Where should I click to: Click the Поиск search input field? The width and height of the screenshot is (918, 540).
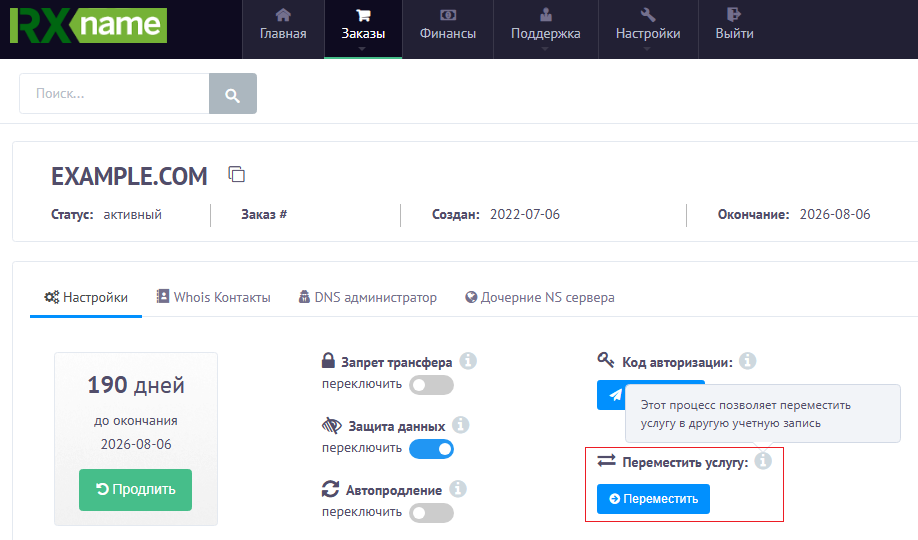click(114, 94)
